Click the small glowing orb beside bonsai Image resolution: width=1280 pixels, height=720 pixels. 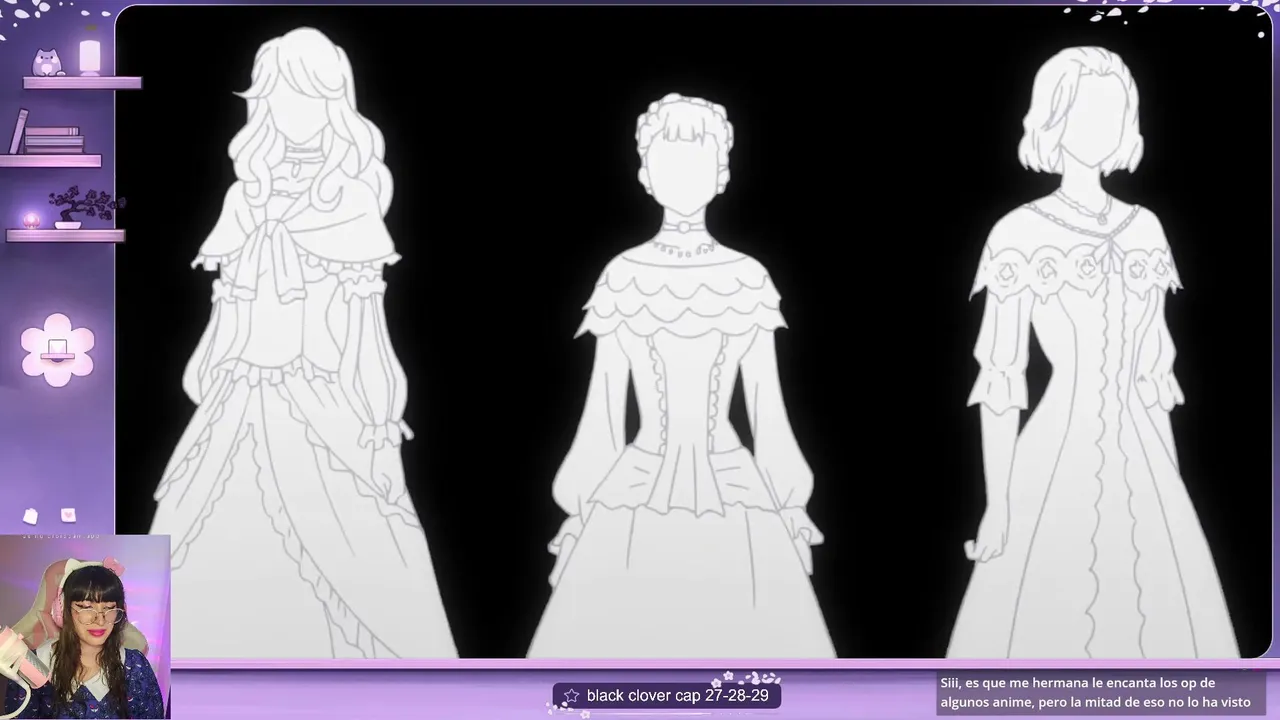(x=31, y=220)
